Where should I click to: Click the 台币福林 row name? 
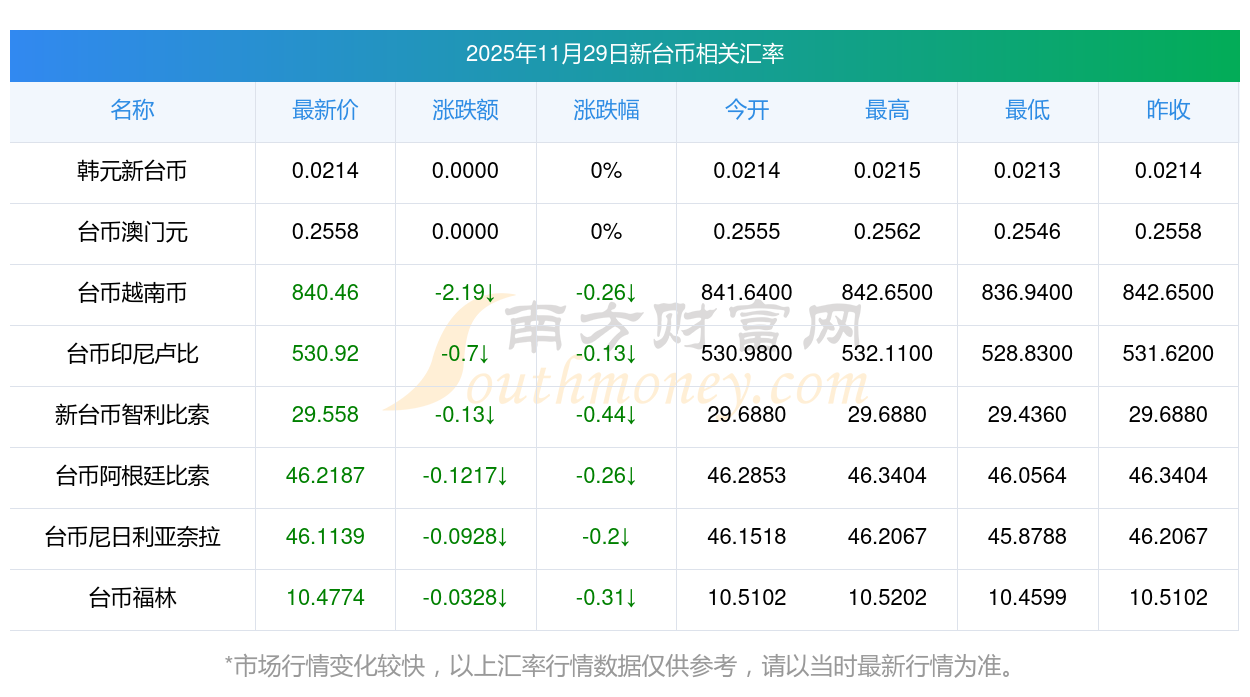click(132, 598)
